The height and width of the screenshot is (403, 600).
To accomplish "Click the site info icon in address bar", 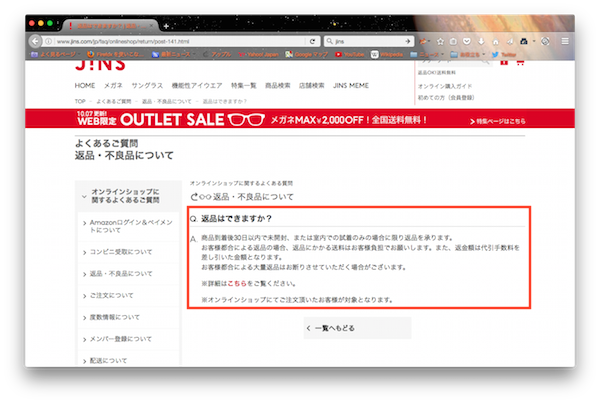I will (49, 41).
